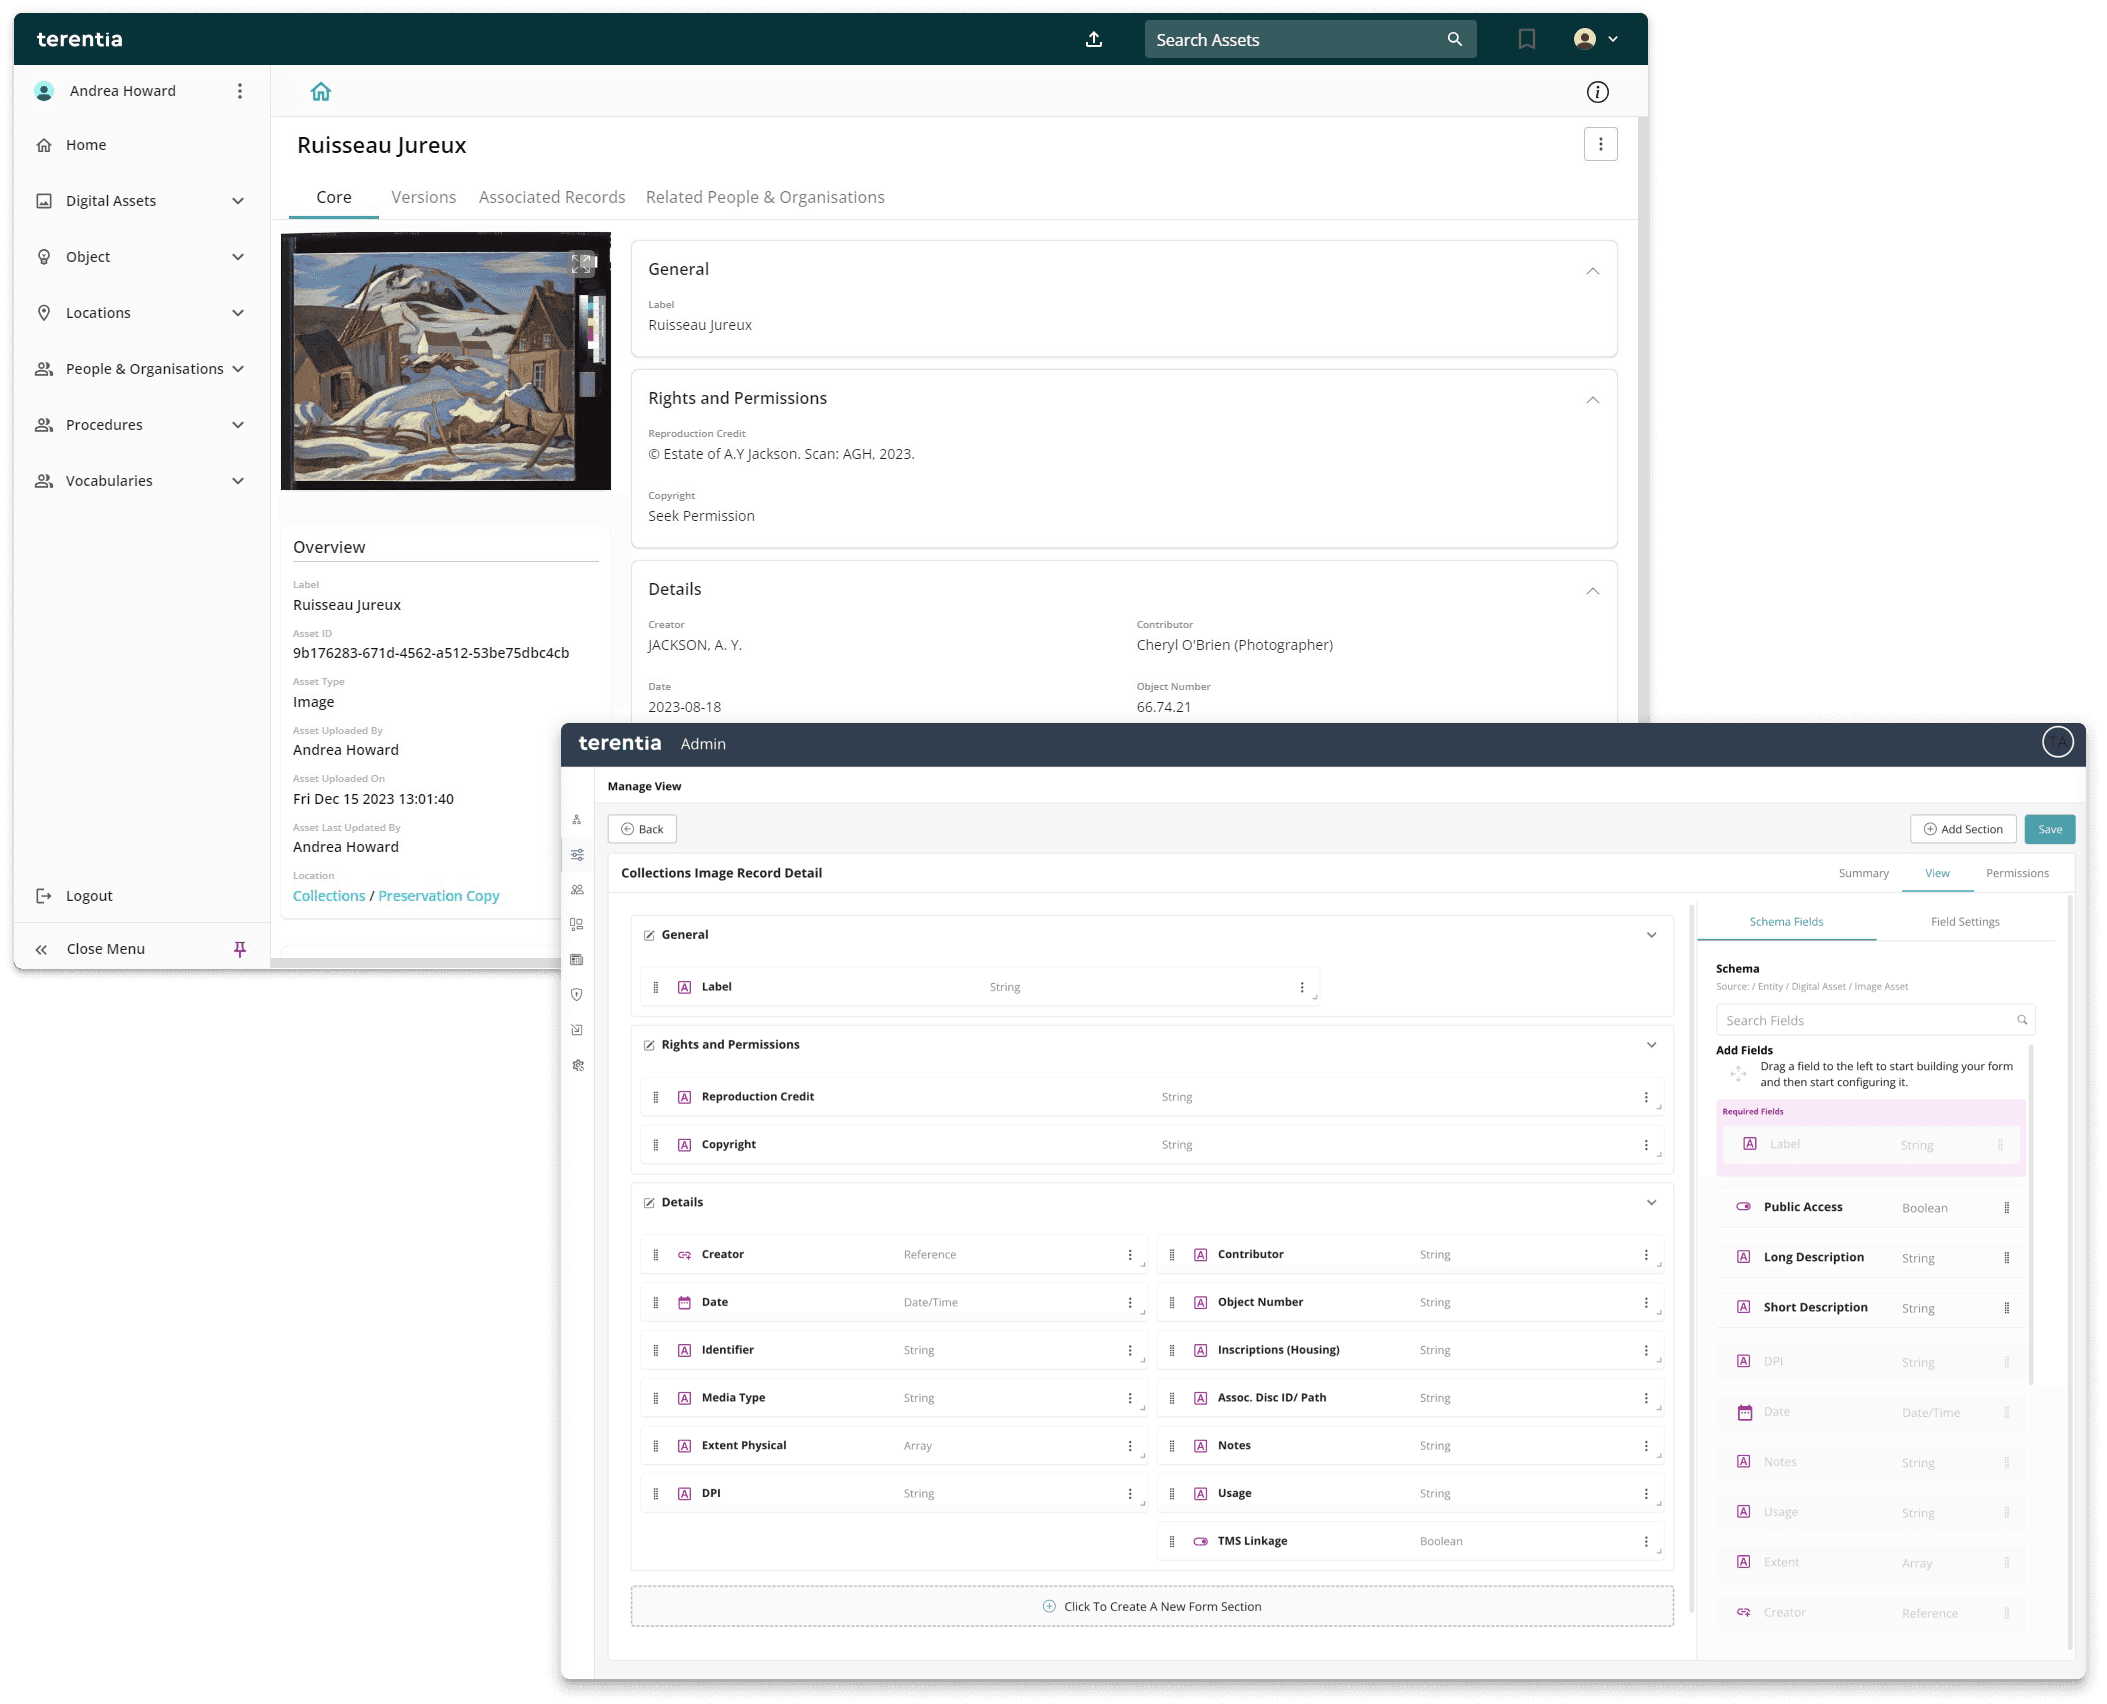Collapse Rights and Permissions section in Manage View

[1651, 1045]
